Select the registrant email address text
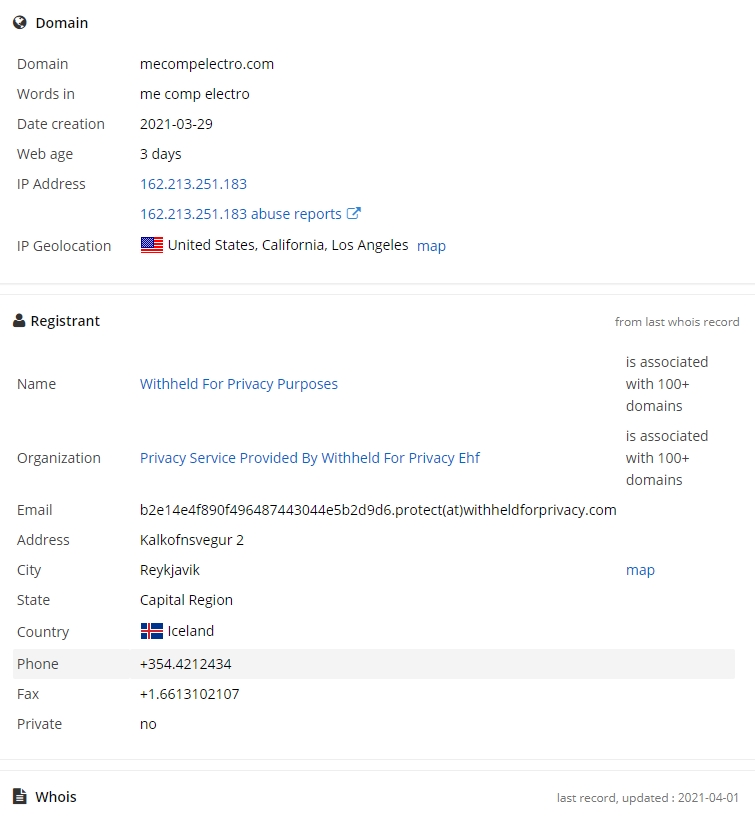 pos(378,510)
